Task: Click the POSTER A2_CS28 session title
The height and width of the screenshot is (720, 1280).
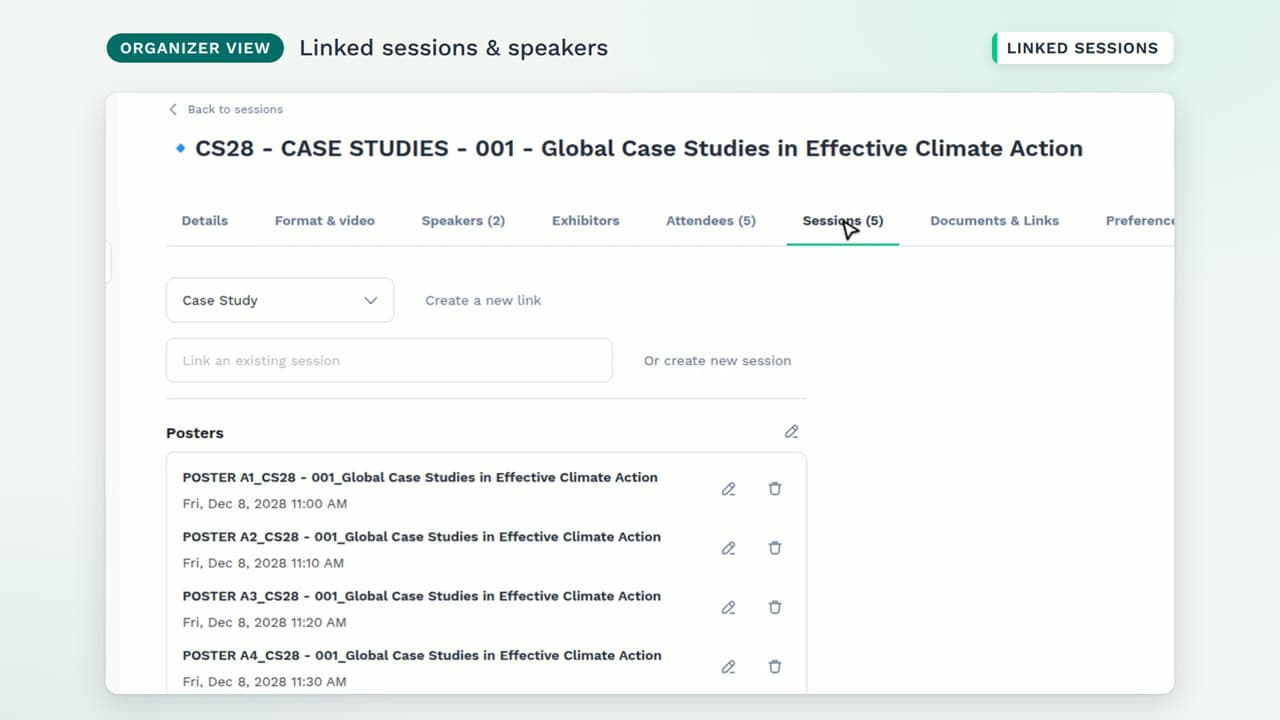Action: (x=421, y=536)
